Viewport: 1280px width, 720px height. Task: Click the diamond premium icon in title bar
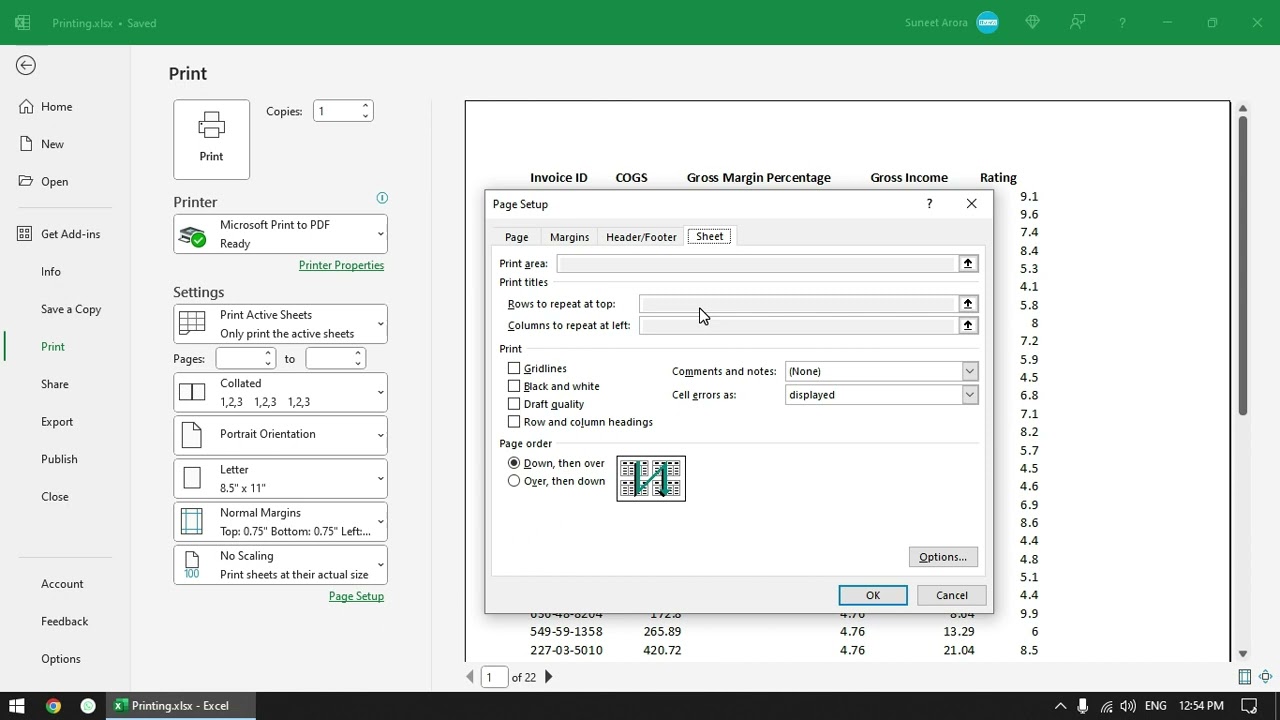tap(1033, 22)
